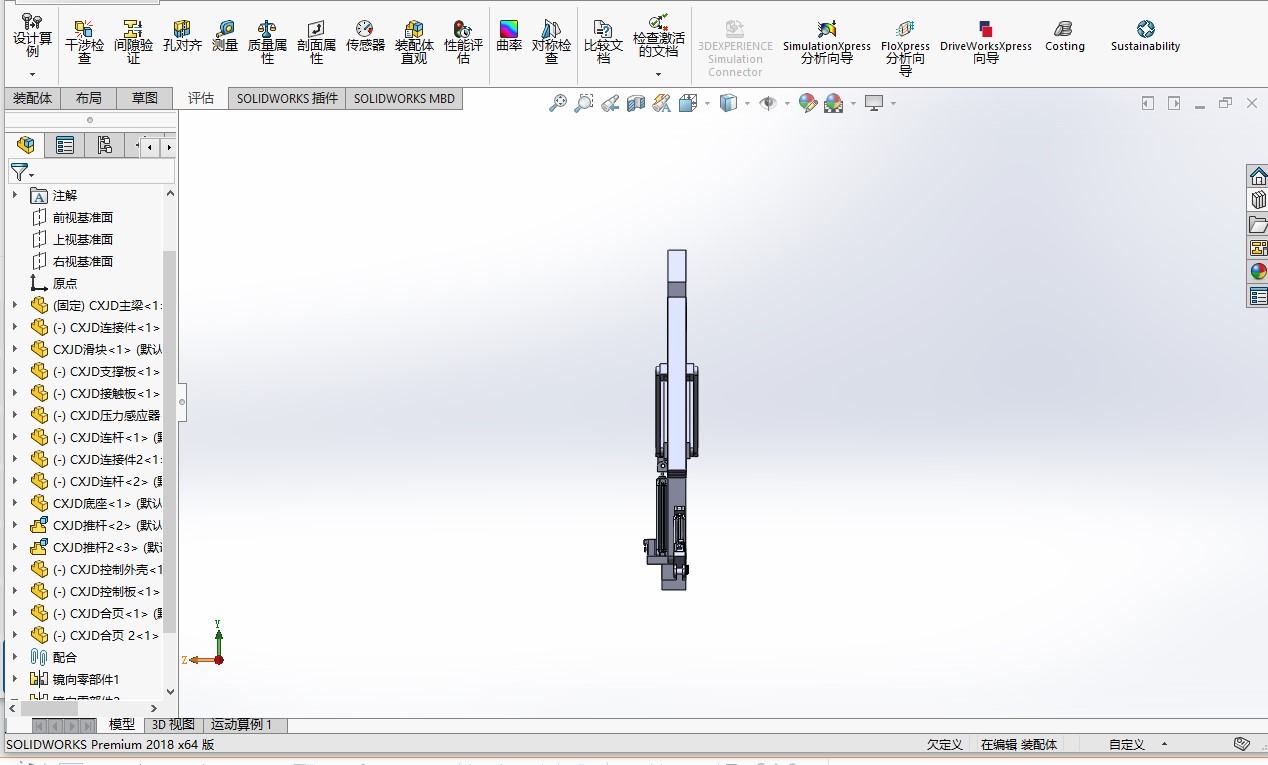The height and width of the screenshot is (765, 1268).
Task: Switch to the 装配体 tab
Action: point(33,98)
